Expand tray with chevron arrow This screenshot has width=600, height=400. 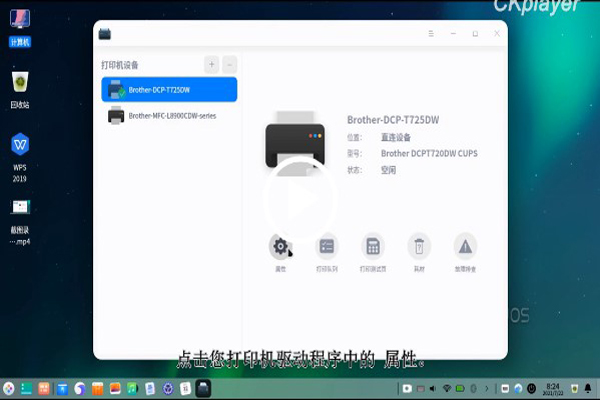point(487,389)
